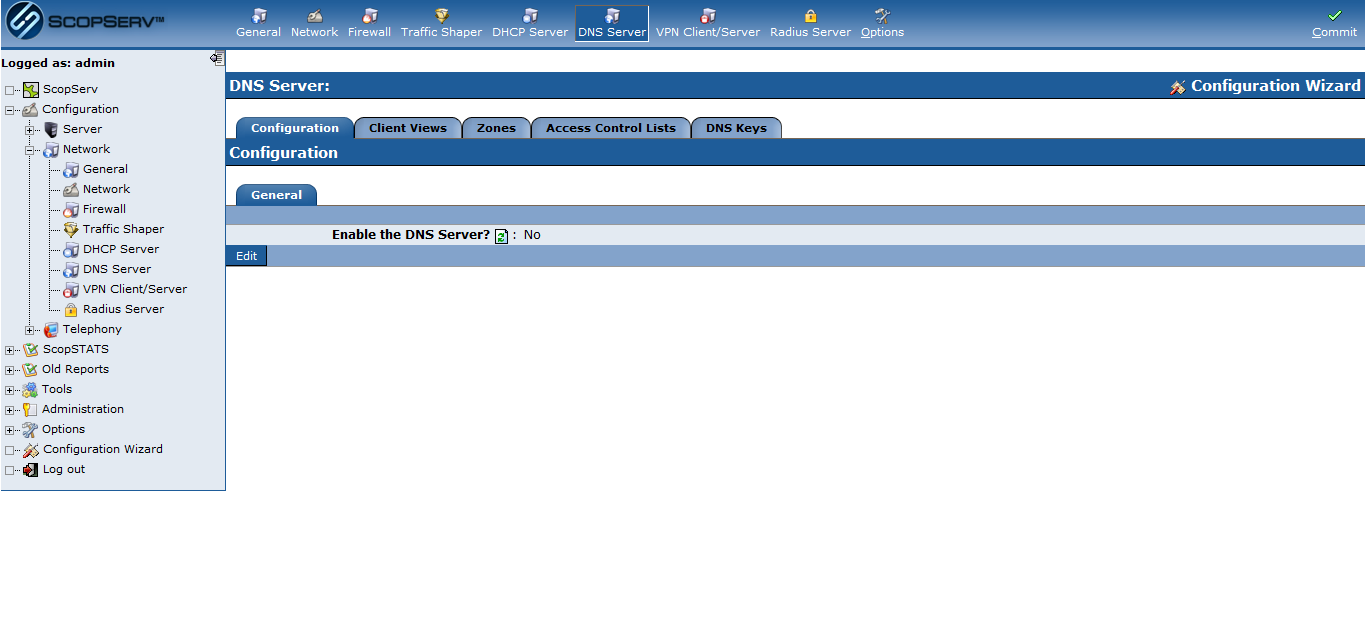Select DNS Server in the sidebar tree
Image resolution: width=1365 pixels, height=624 pixels.
coord(117,269)
